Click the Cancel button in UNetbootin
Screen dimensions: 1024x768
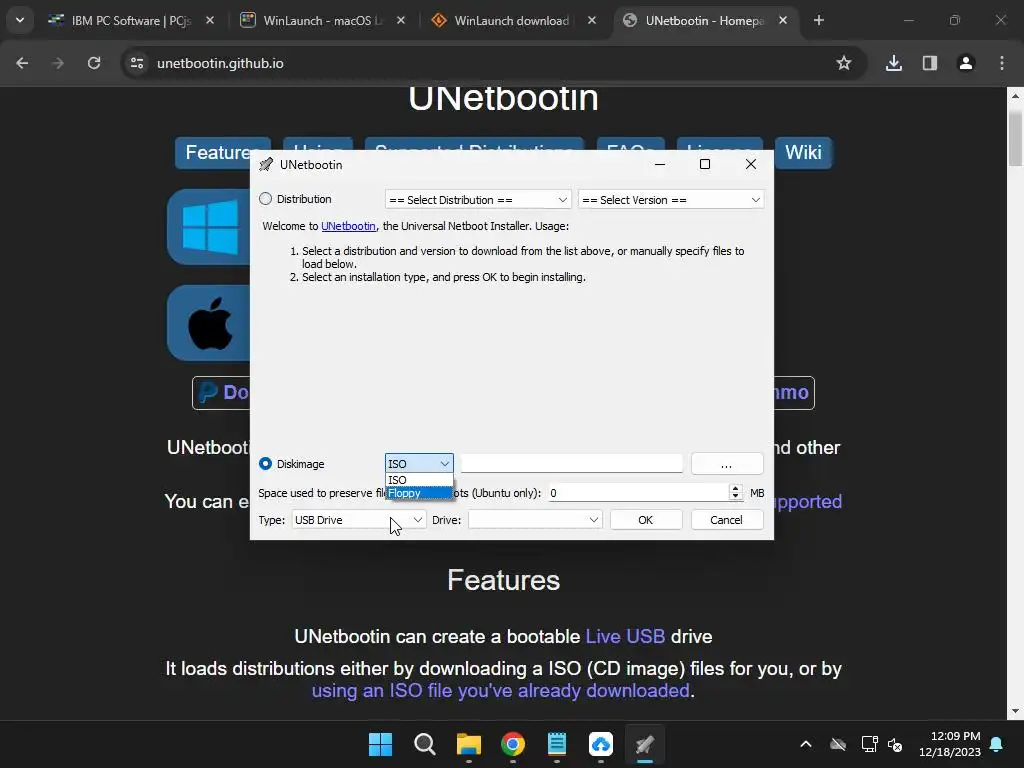coord(727,520)
